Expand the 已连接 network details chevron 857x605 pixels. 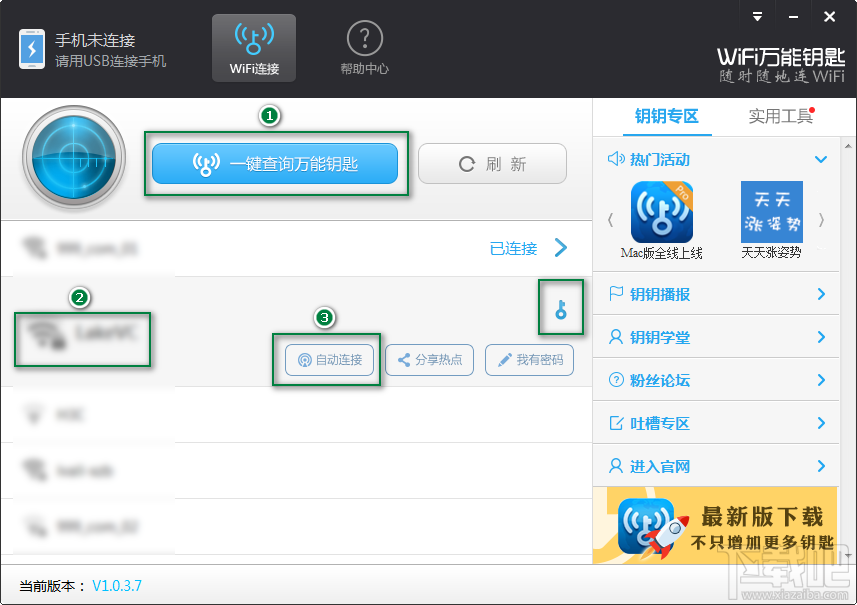563,248
